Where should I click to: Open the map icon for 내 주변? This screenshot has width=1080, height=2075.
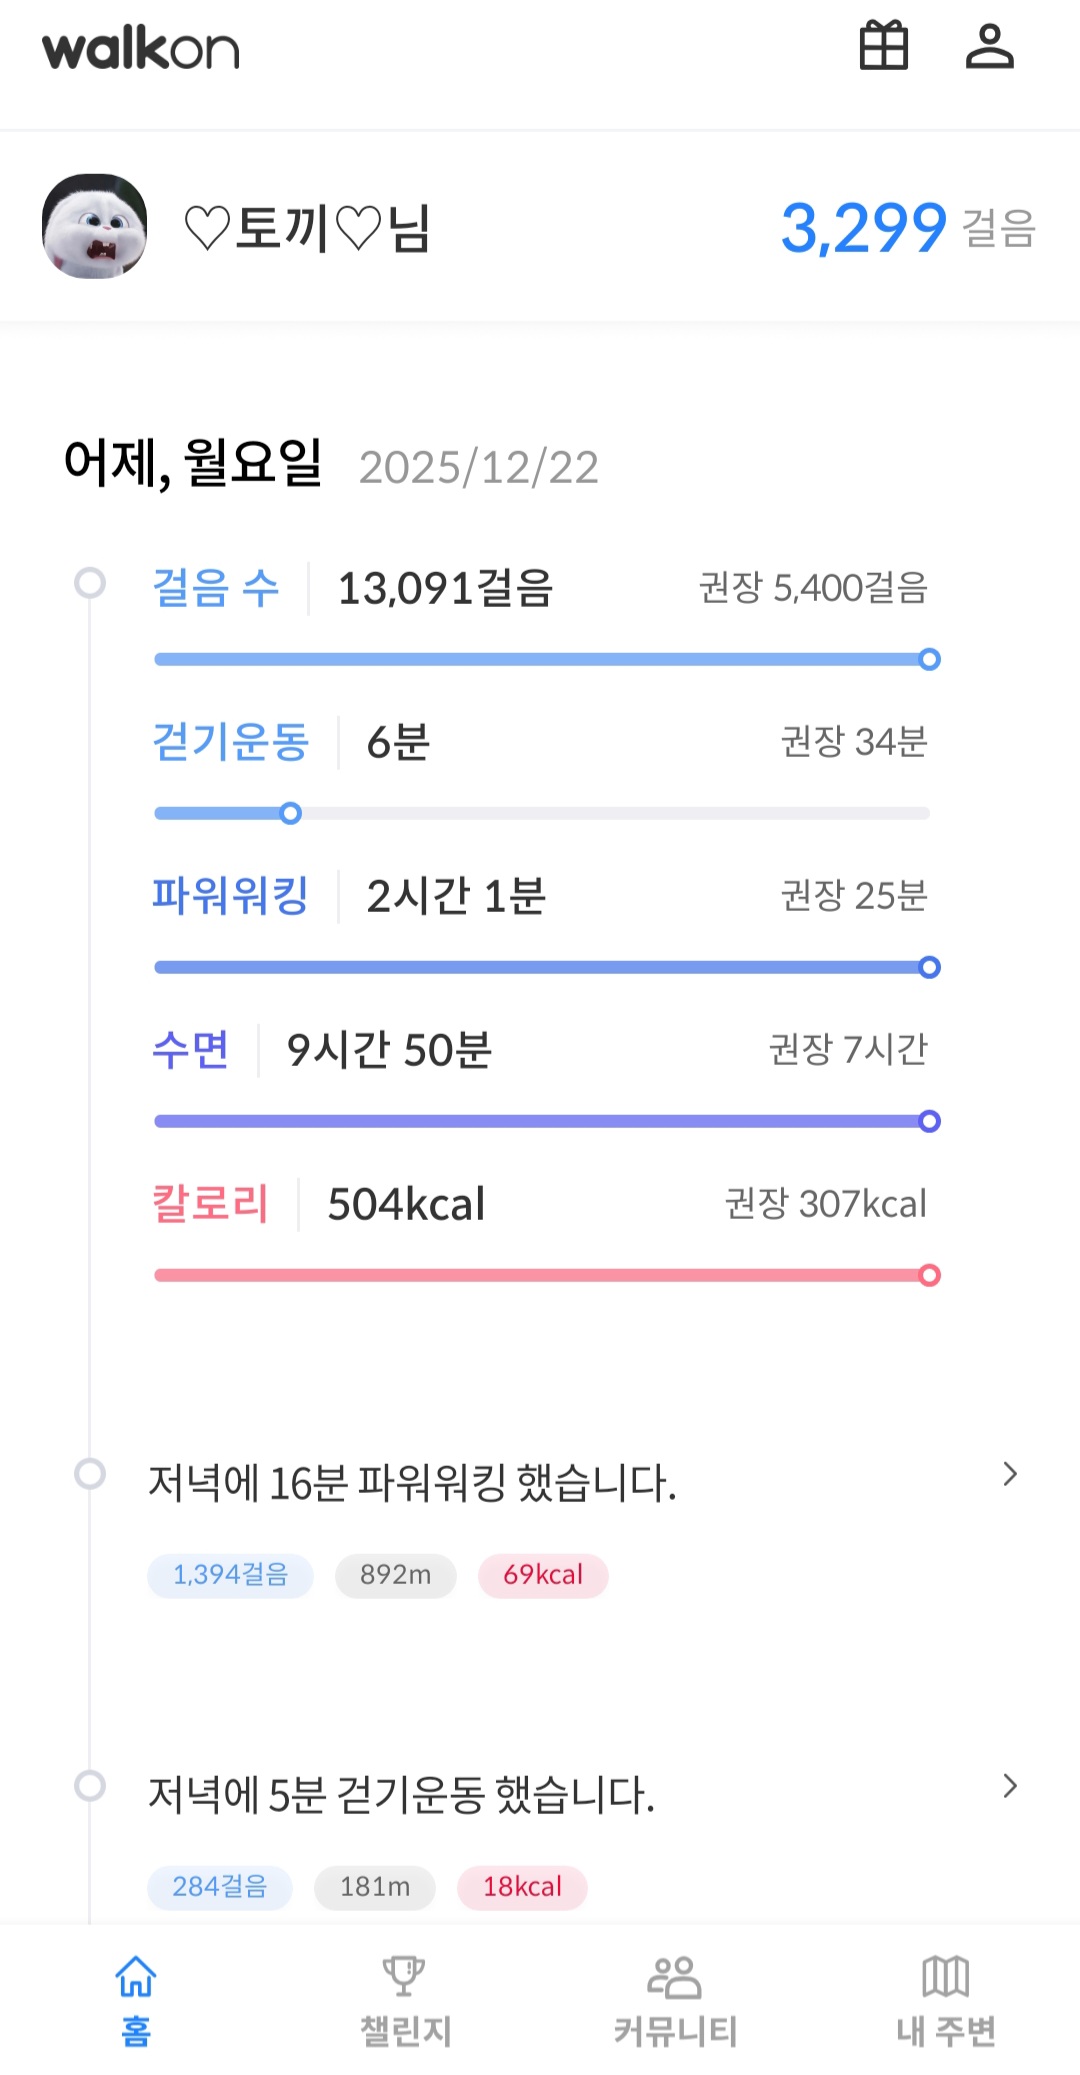pos(945,1976)
